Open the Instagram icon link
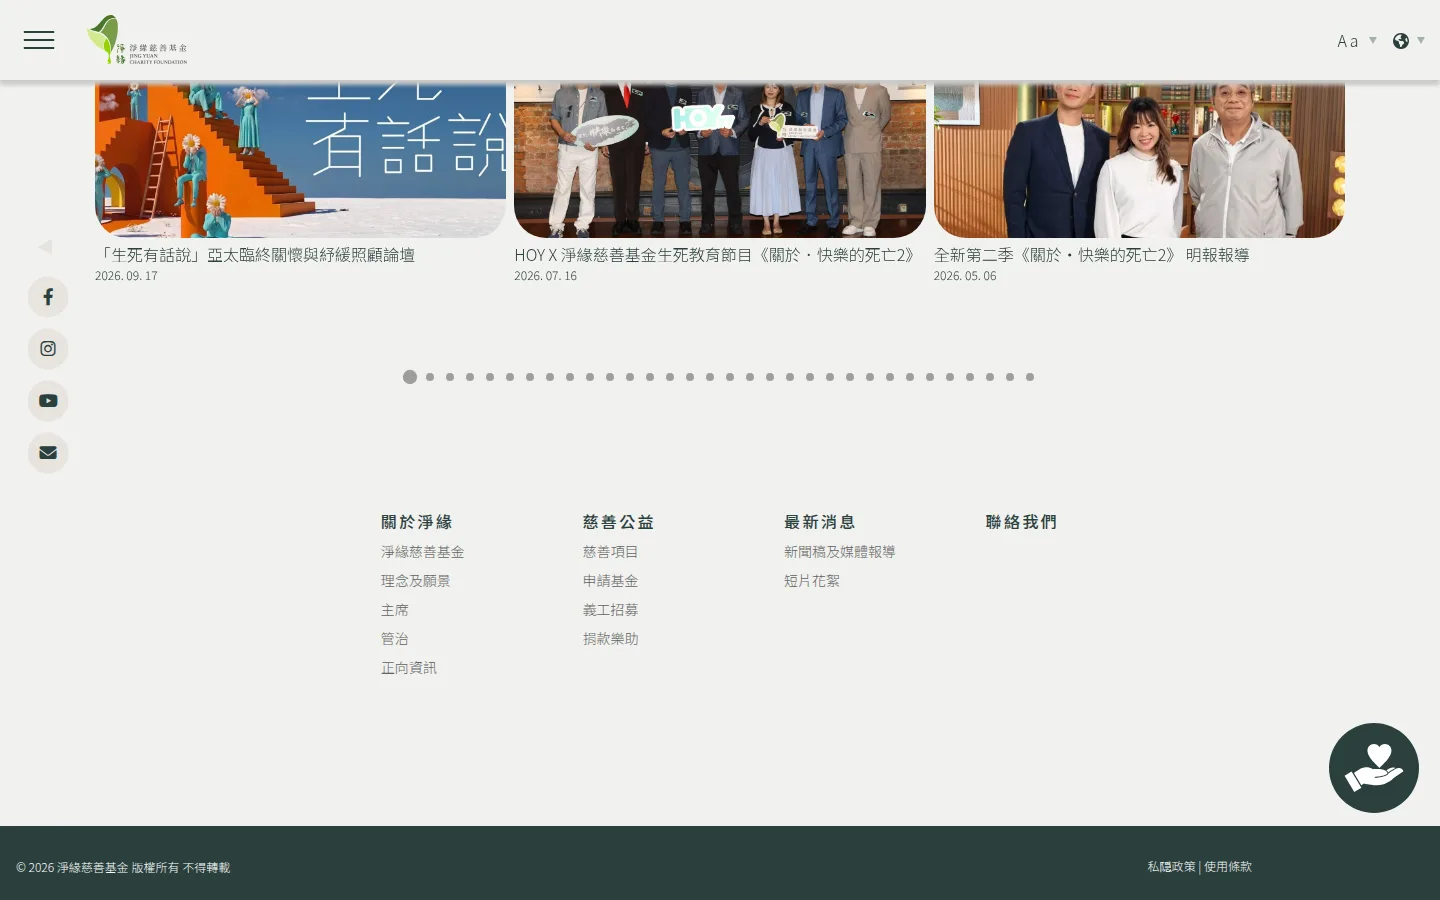Image resolution: width=1440 pixels, height=900 pixels. (x=48, y=349)
